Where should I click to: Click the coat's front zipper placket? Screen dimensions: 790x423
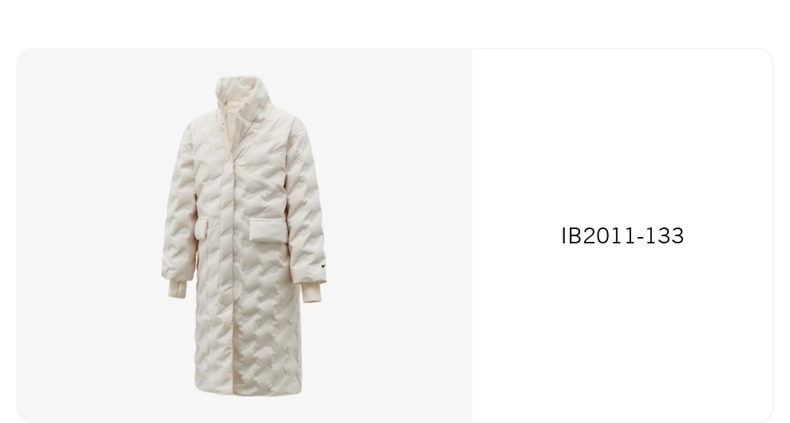click(228, 252)
